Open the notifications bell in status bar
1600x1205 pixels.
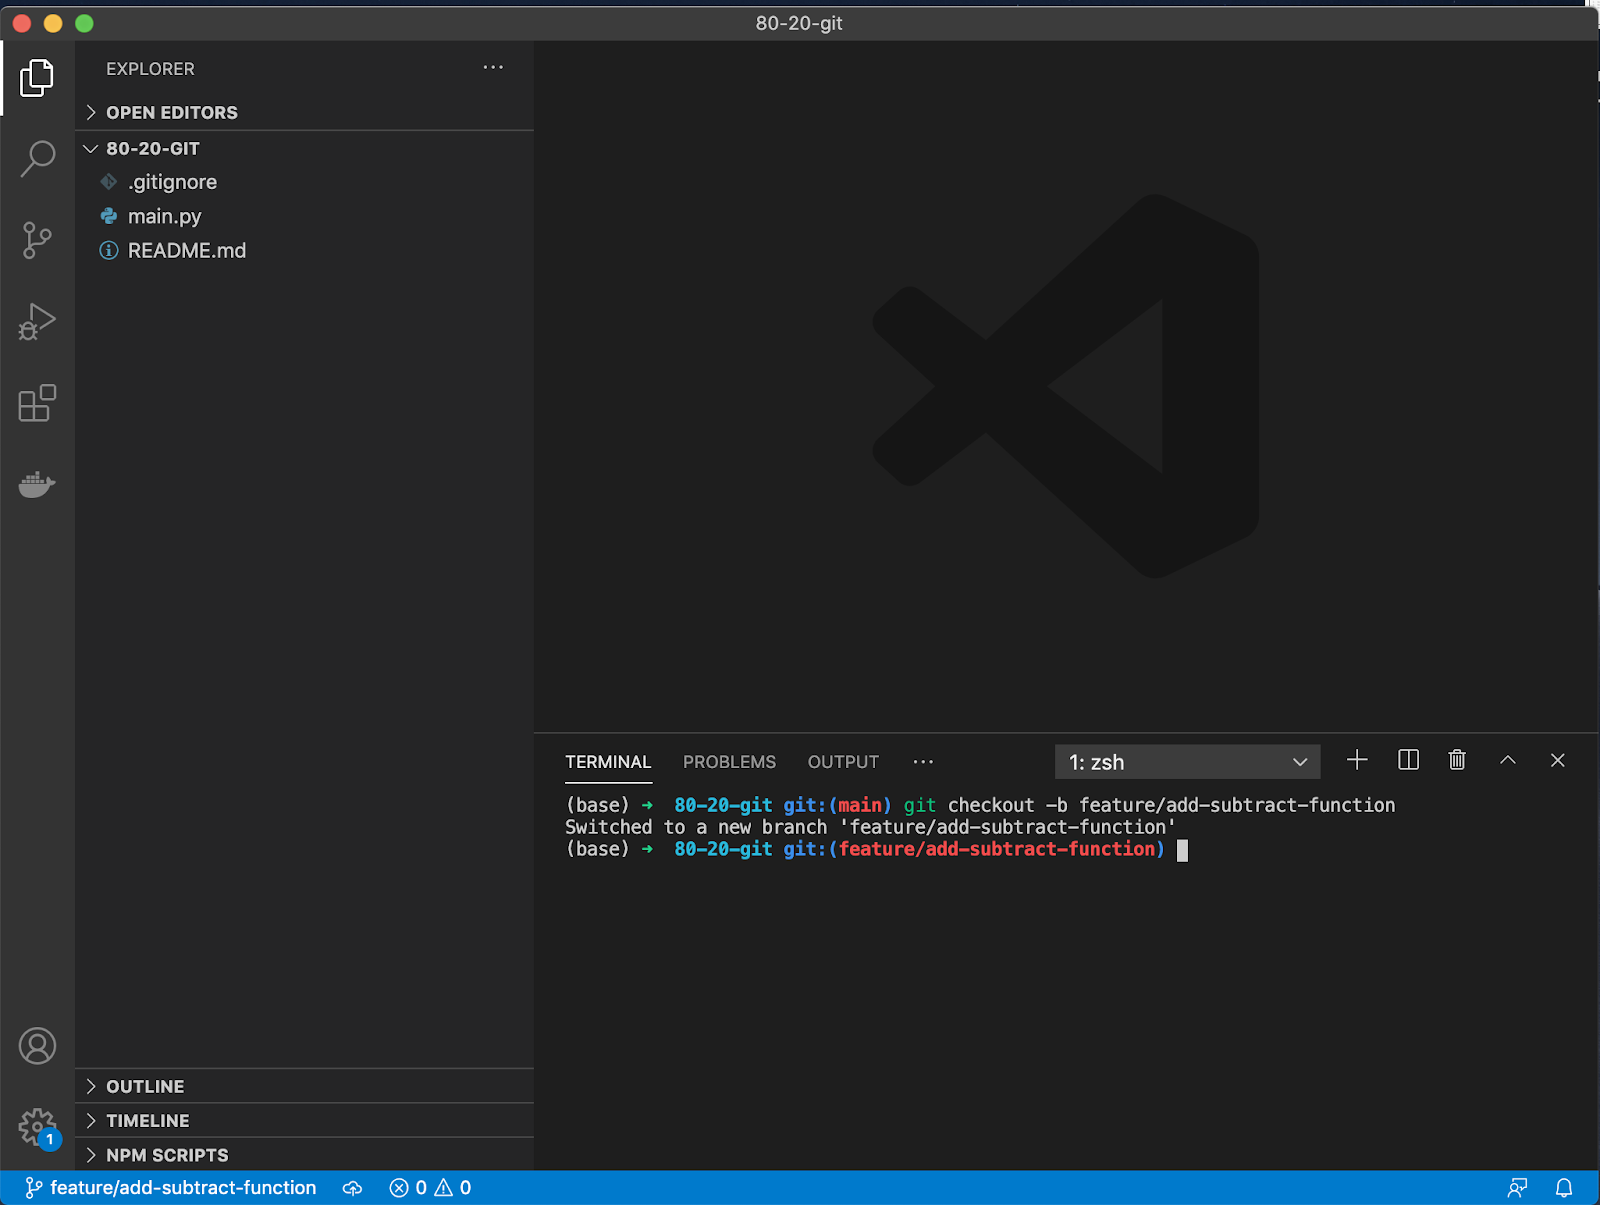[1564, 1188]
